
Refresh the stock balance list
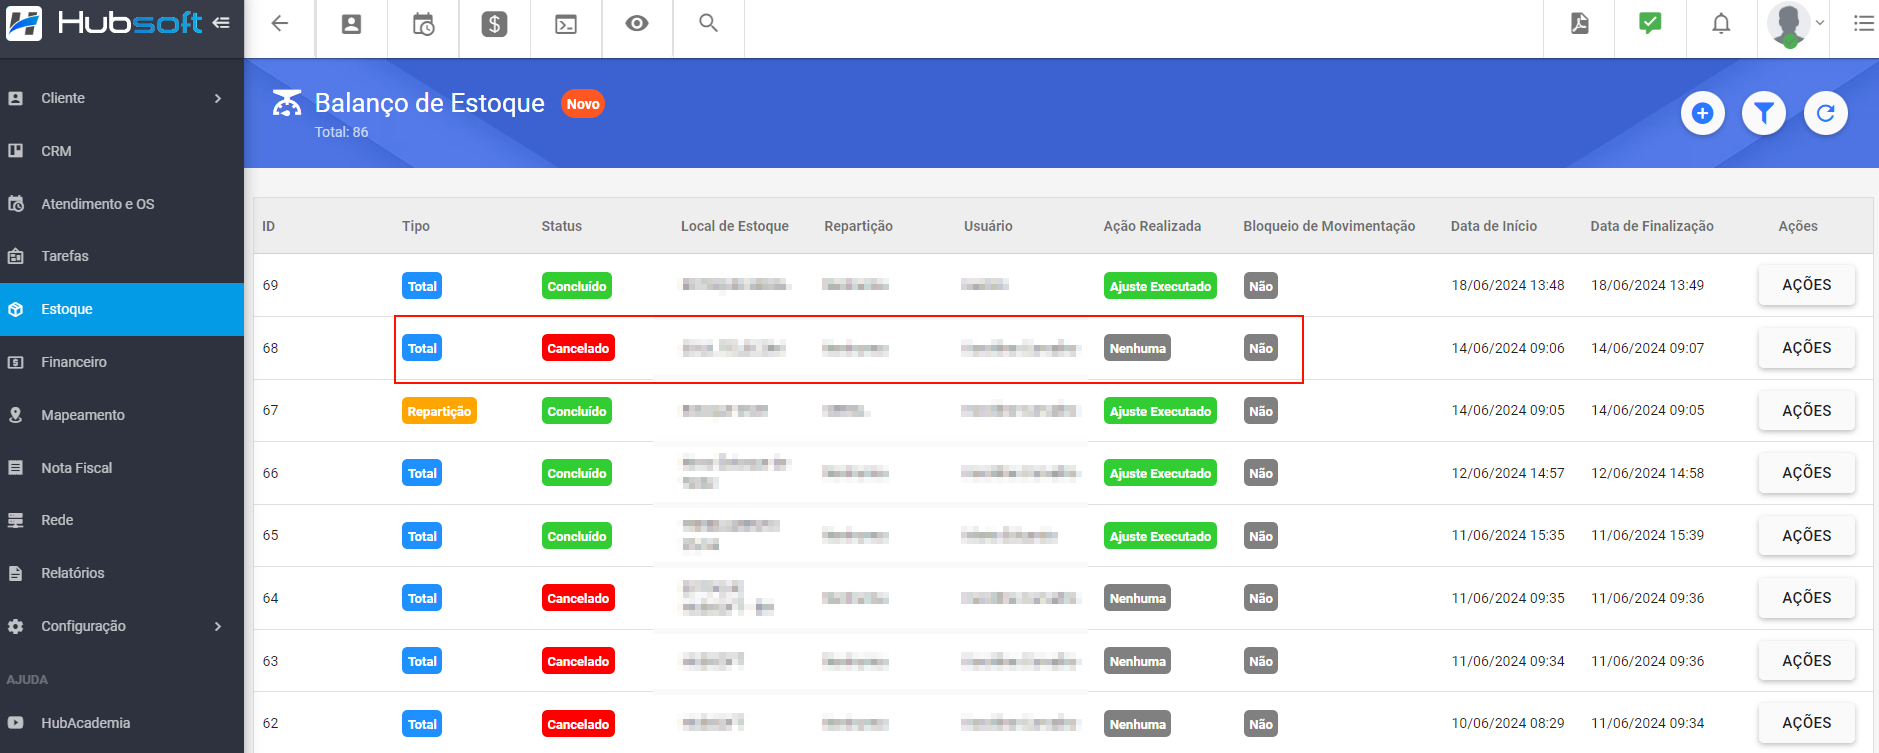tap(1825, 113)
